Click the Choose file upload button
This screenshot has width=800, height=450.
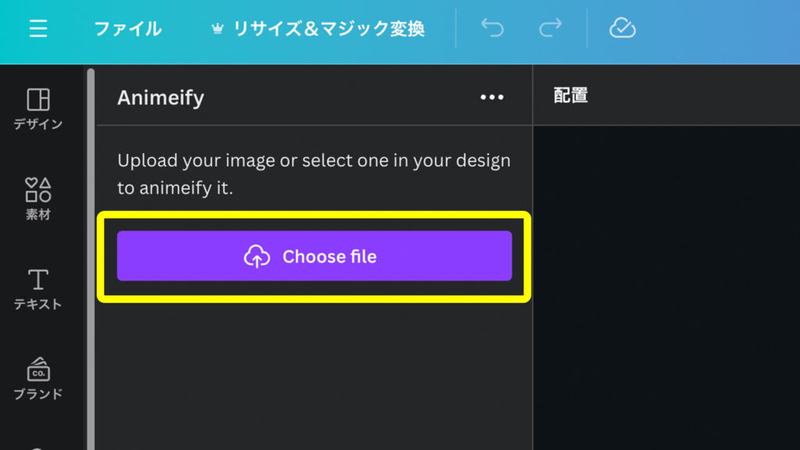click(x=314, y=256)
